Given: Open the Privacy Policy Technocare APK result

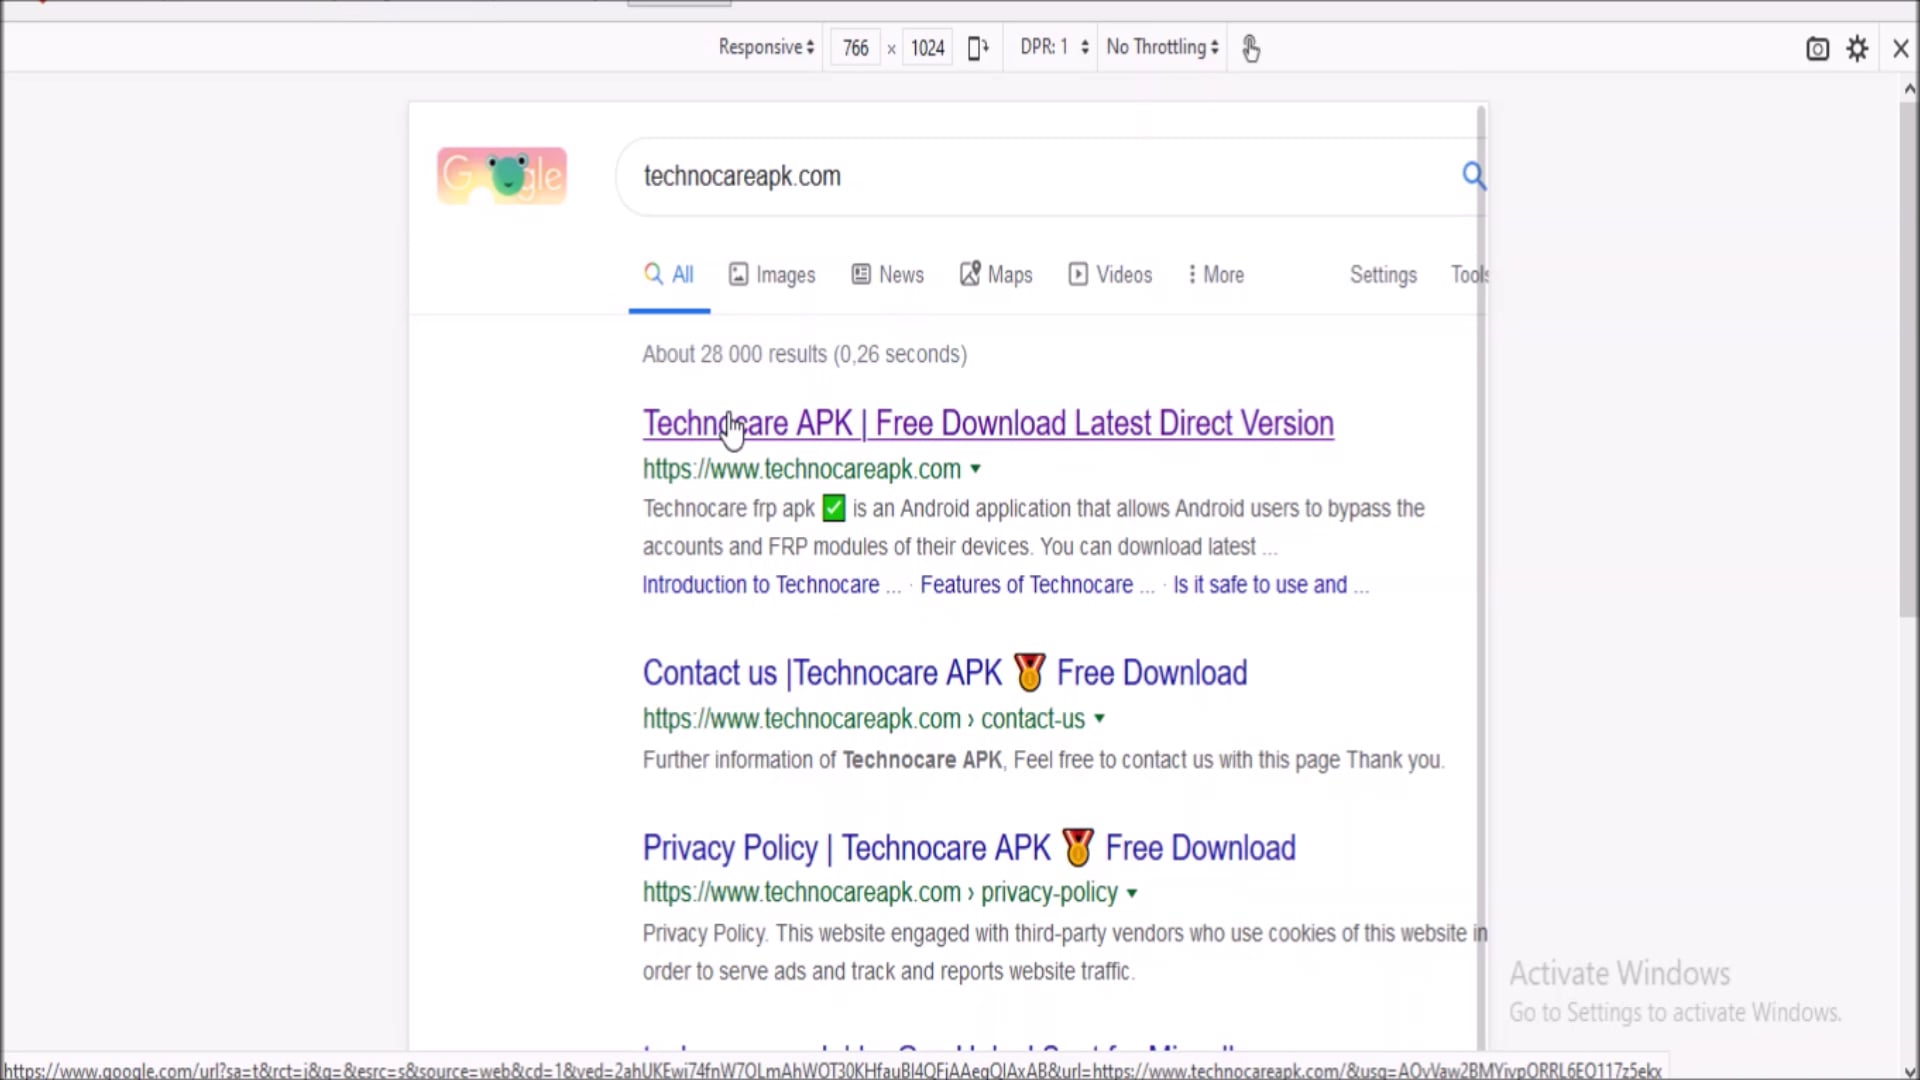Looking at the screenshot, I should coord(969,848).
